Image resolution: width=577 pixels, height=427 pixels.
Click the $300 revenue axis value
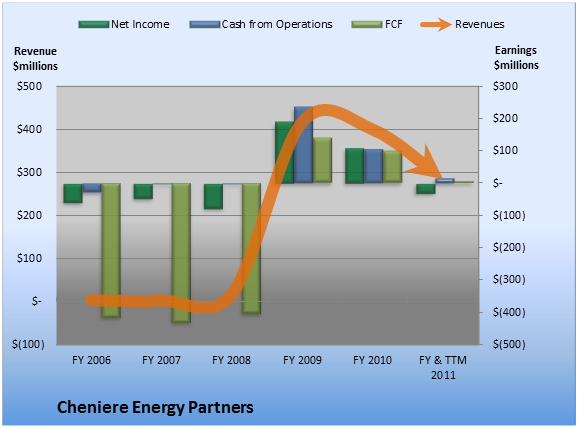click(29, 172)
